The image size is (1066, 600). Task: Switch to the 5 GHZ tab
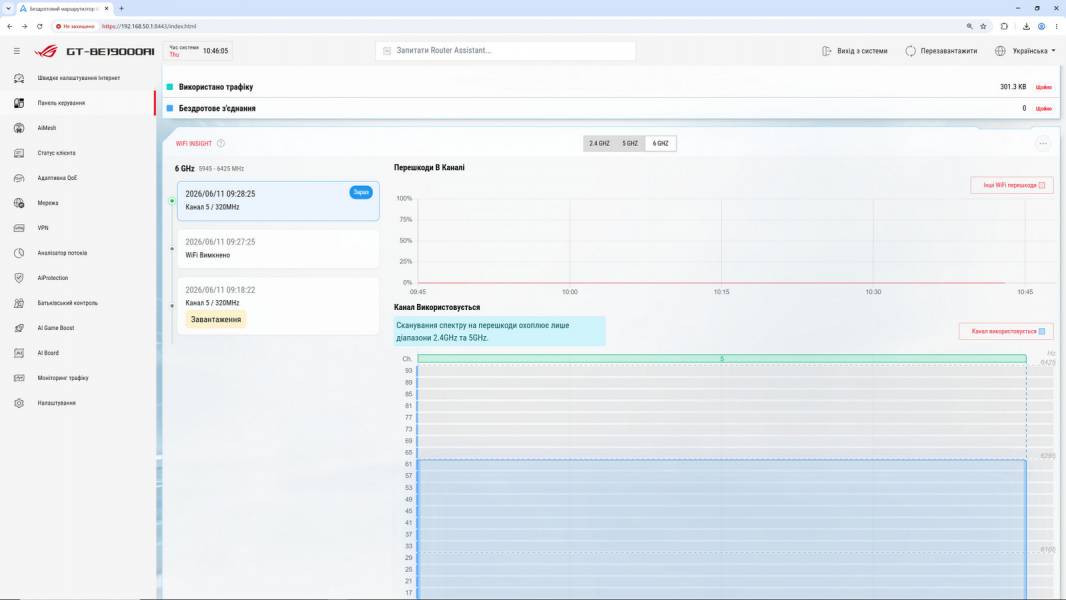[630, 143]
